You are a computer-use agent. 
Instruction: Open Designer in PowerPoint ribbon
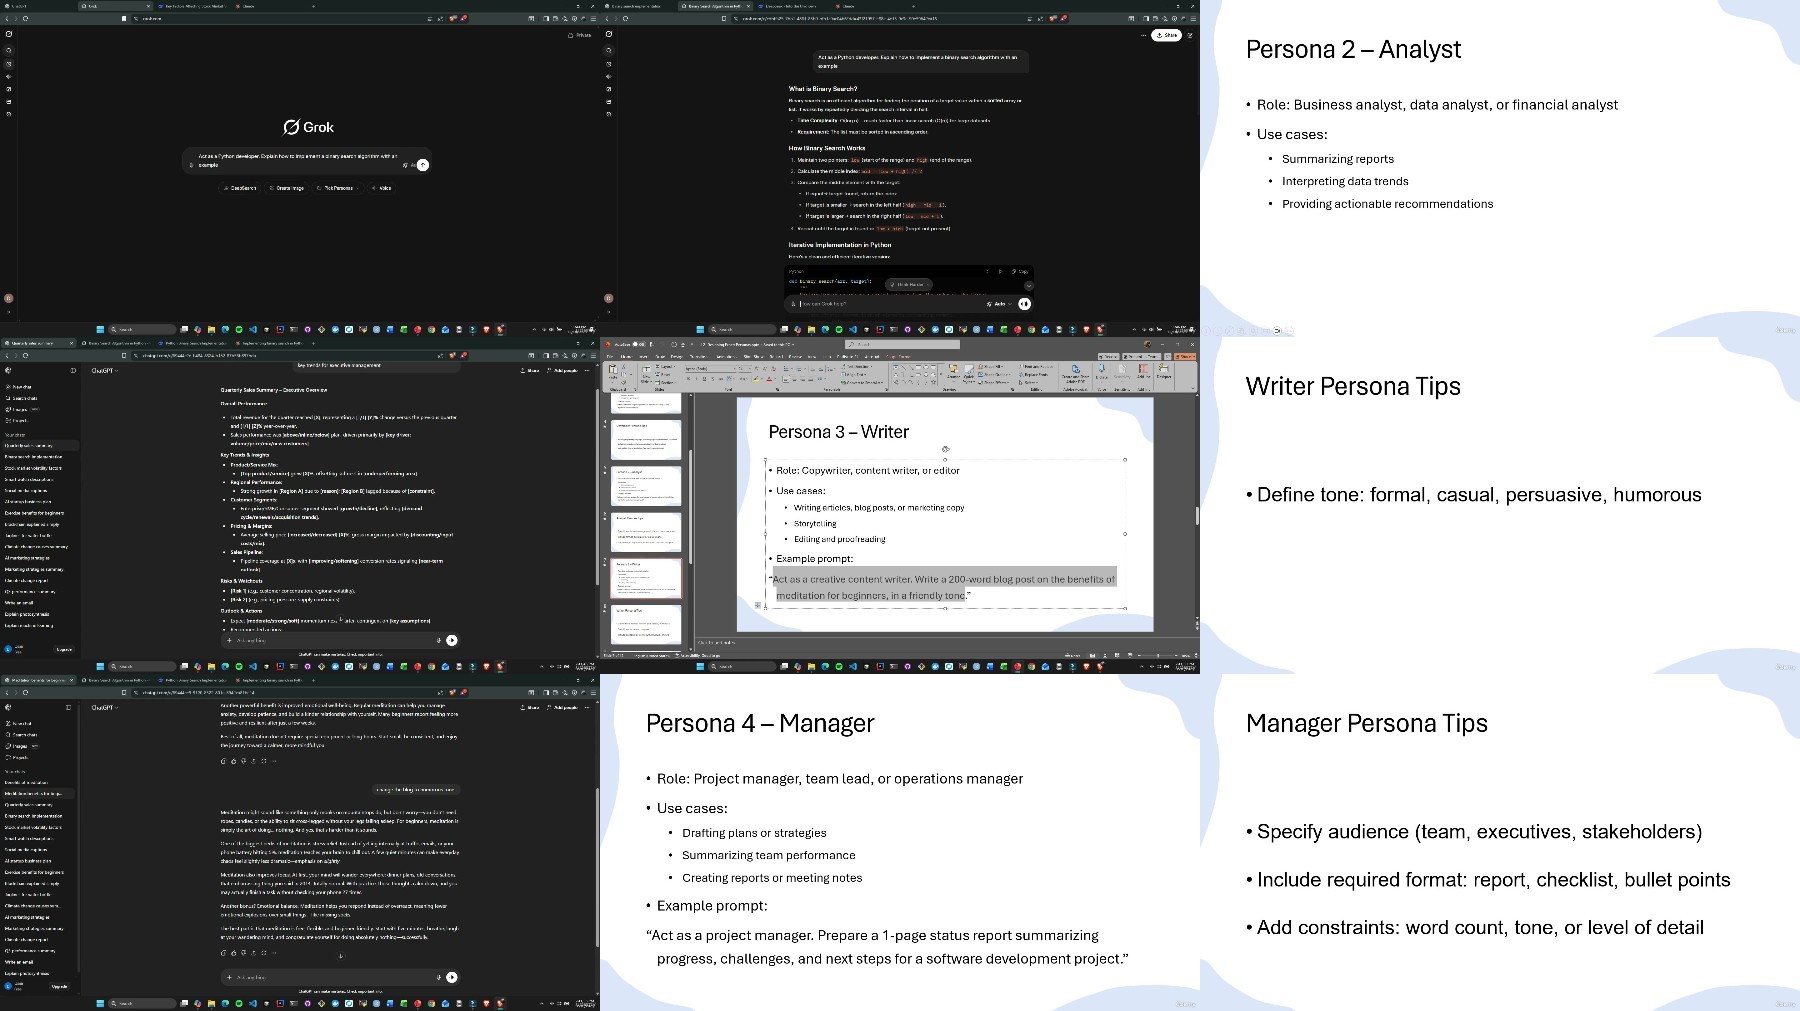pyautogui.click(x=1164, y=372)
